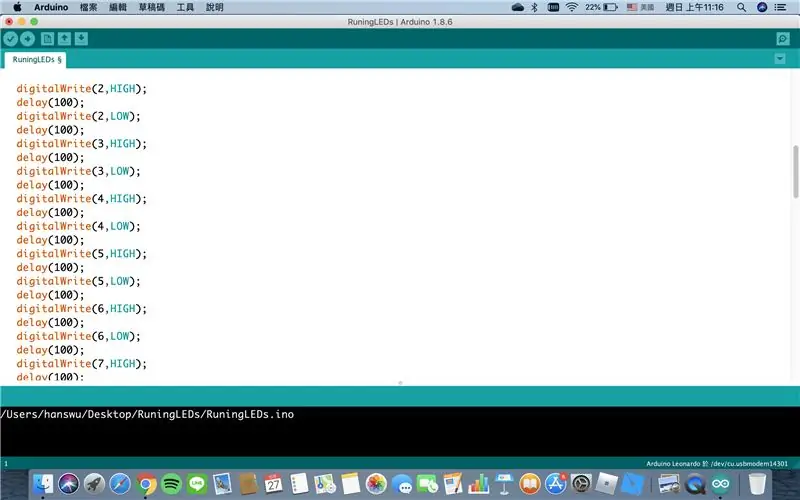Open Reminders from the Dock
Image resolution: width=800 pixels, height=500 pixels.
299,484
